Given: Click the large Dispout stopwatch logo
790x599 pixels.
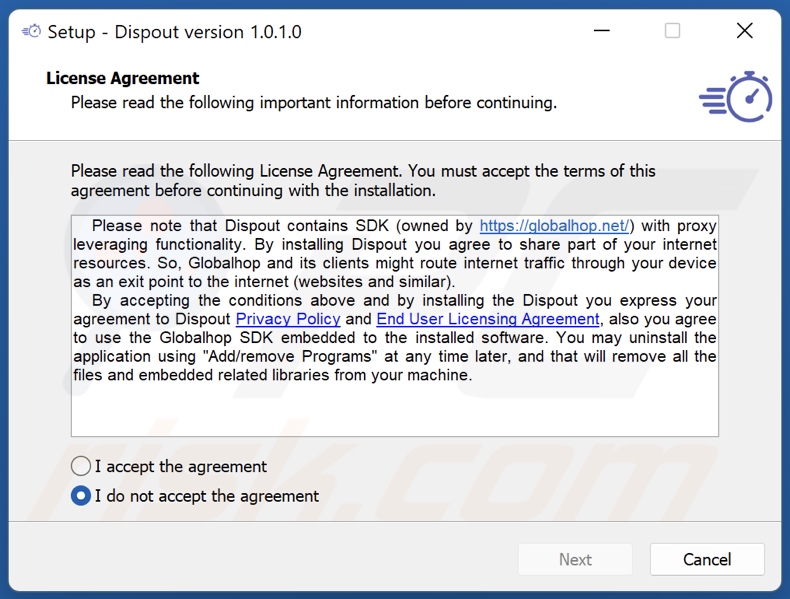Looking at the screenshot, I should click(x=735, y=97).
